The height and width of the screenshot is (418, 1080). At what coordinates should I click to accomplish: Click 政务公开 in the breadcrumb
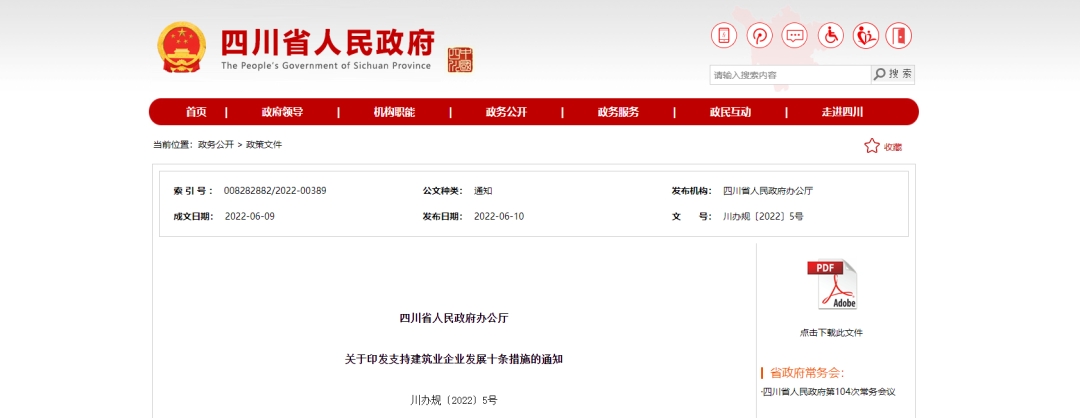(x=216, y=145)
